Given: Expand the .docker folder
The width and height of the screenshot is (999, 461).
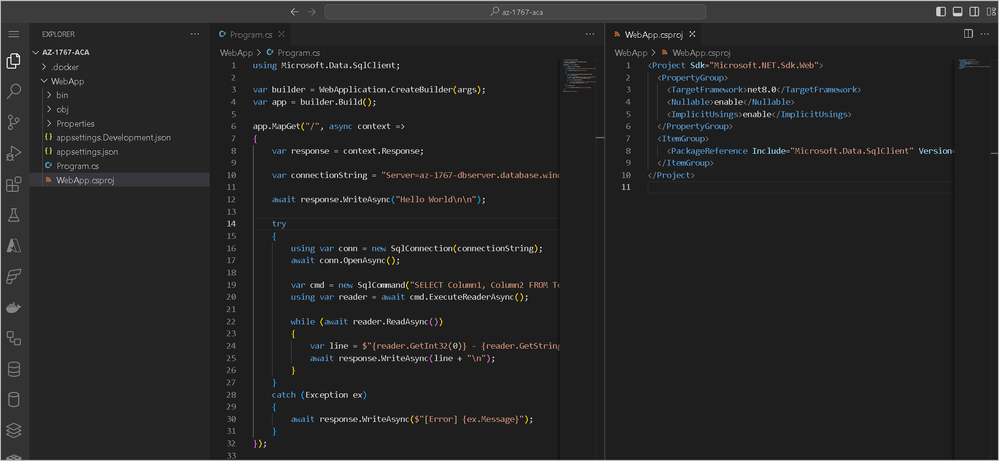Looking at the screenshot, I should [x=64, y=66].
